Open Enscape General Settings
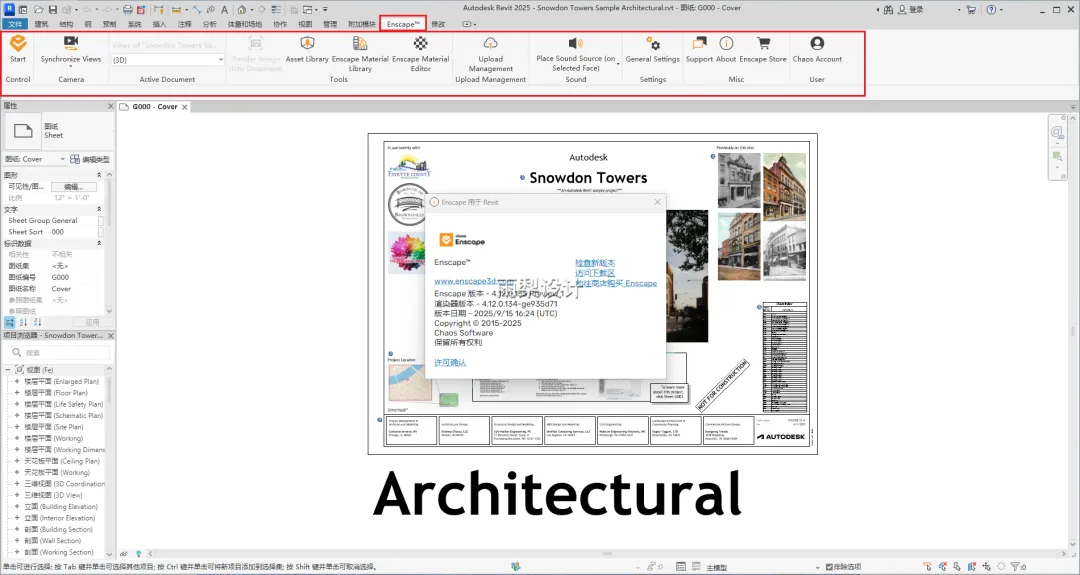Viewport: 1080px width, 575px height. (x=652, y=48)
